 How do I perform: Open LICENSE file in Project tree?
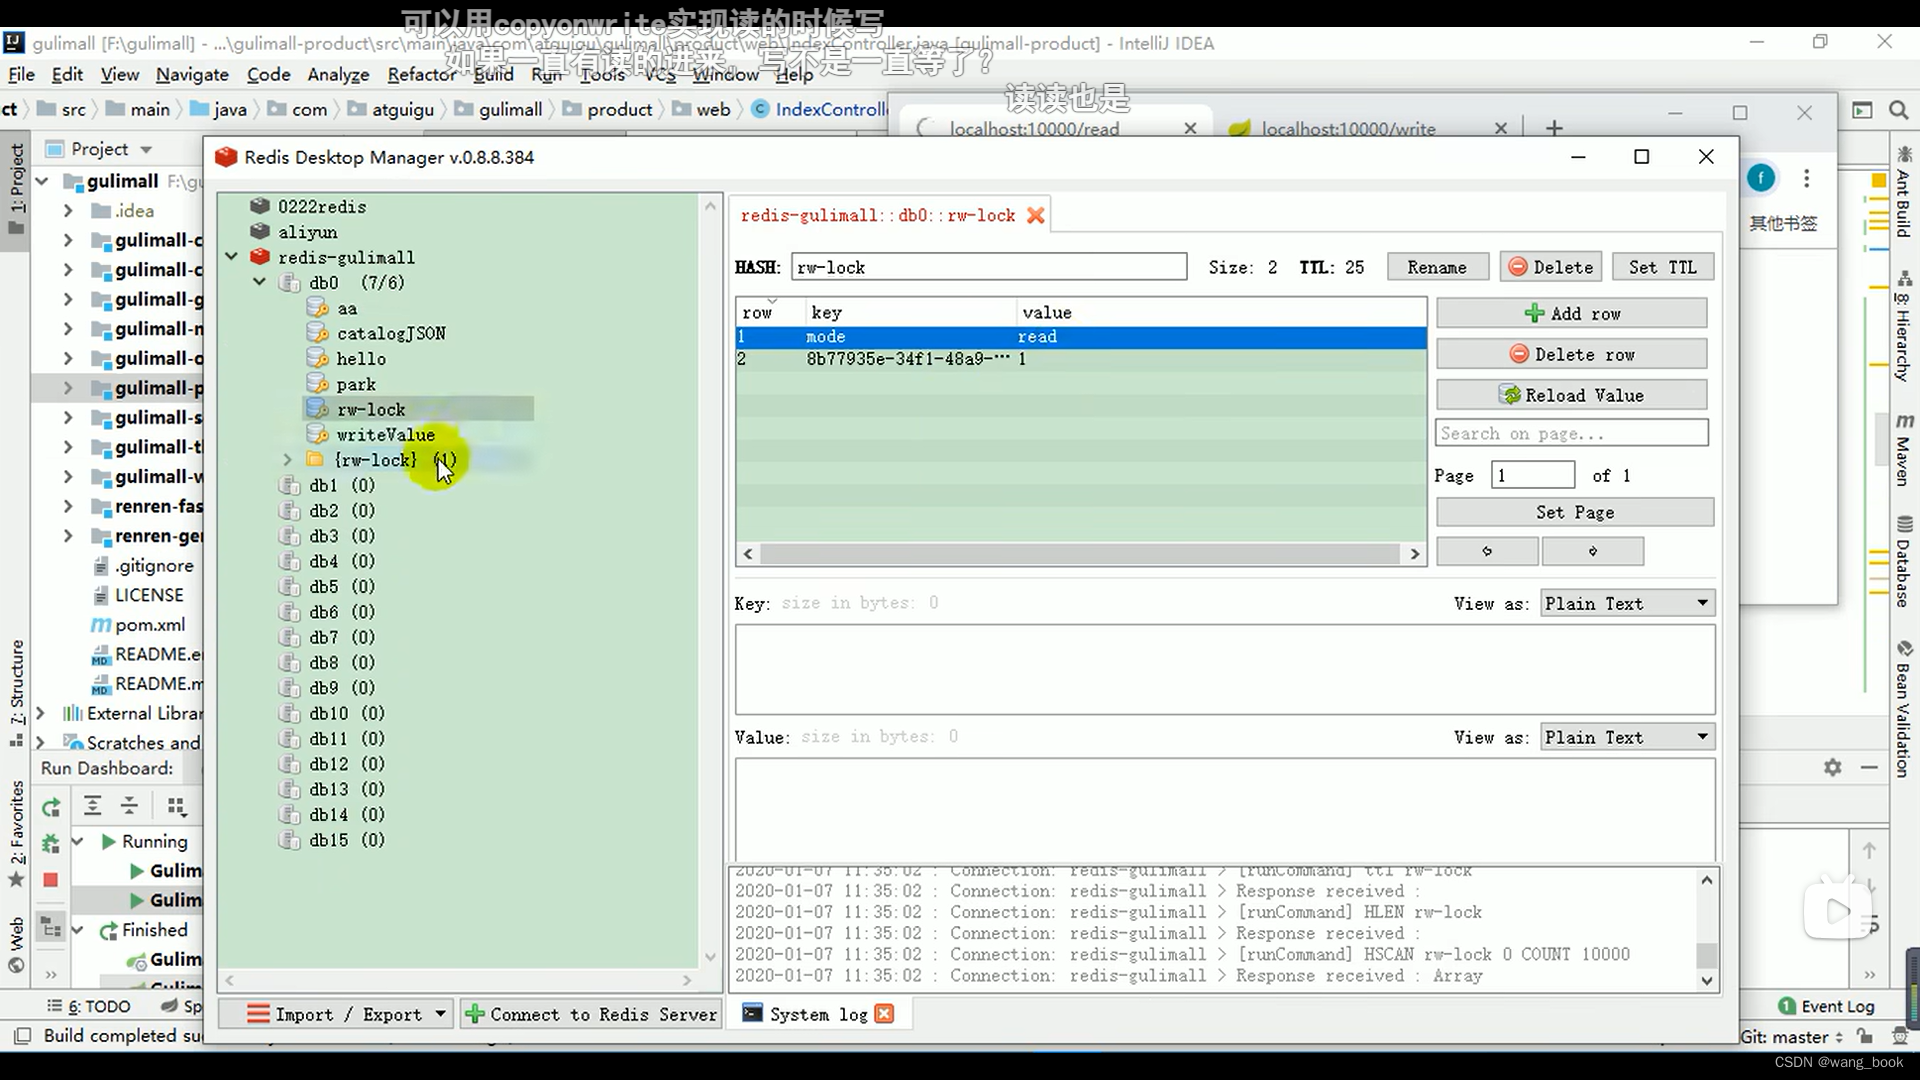148,595
